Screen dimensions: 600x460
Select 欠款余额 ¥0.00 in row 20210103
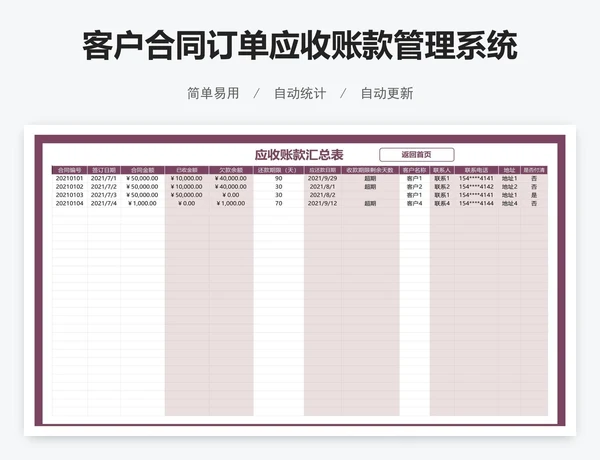point(231,195)
